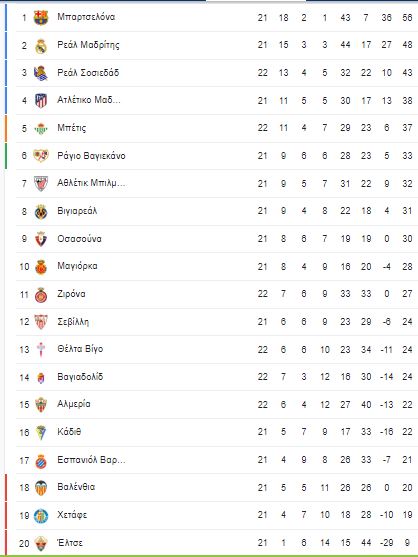This screenshot has width=418, height=557.
Task: Click the Atlético Madrid crest icon
Action: 41,101
